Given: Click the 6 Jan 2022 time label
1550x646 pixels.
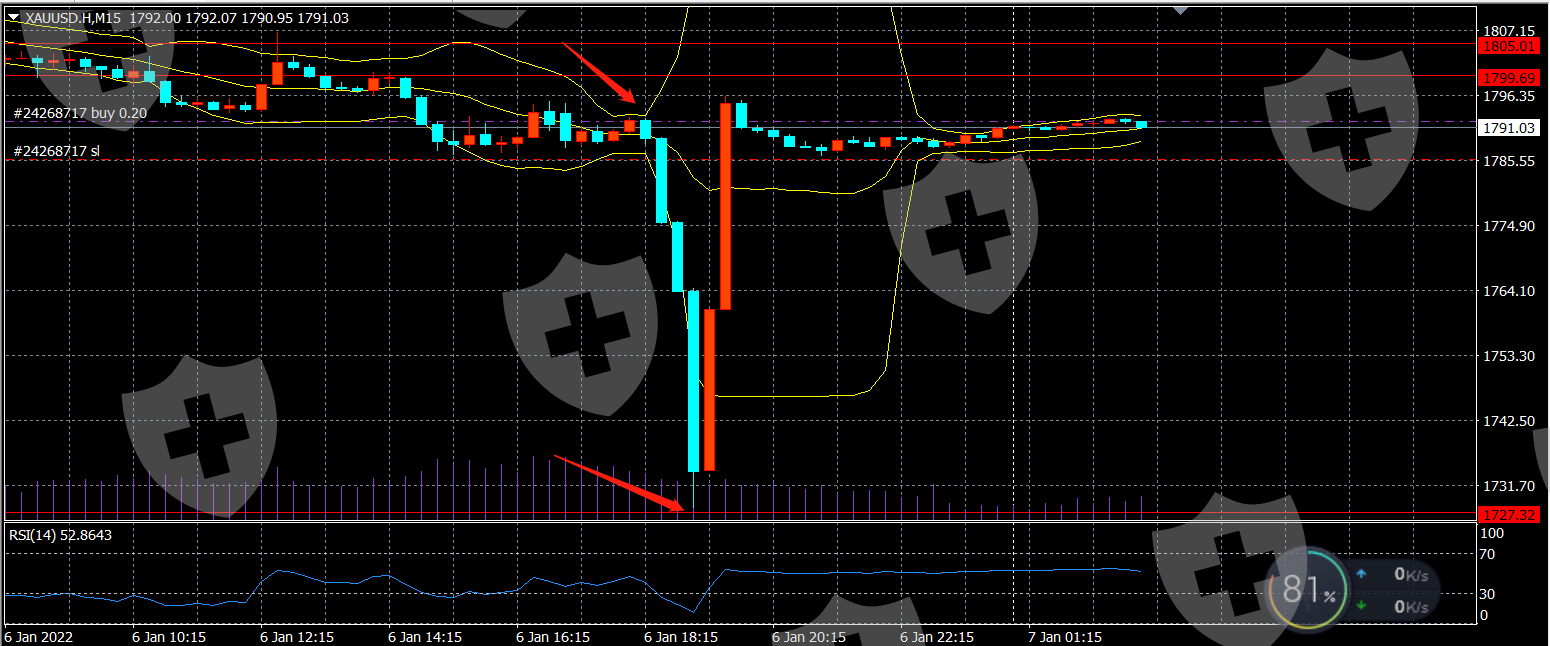Looking at the screenshot, I should click(x=39, y=636).
